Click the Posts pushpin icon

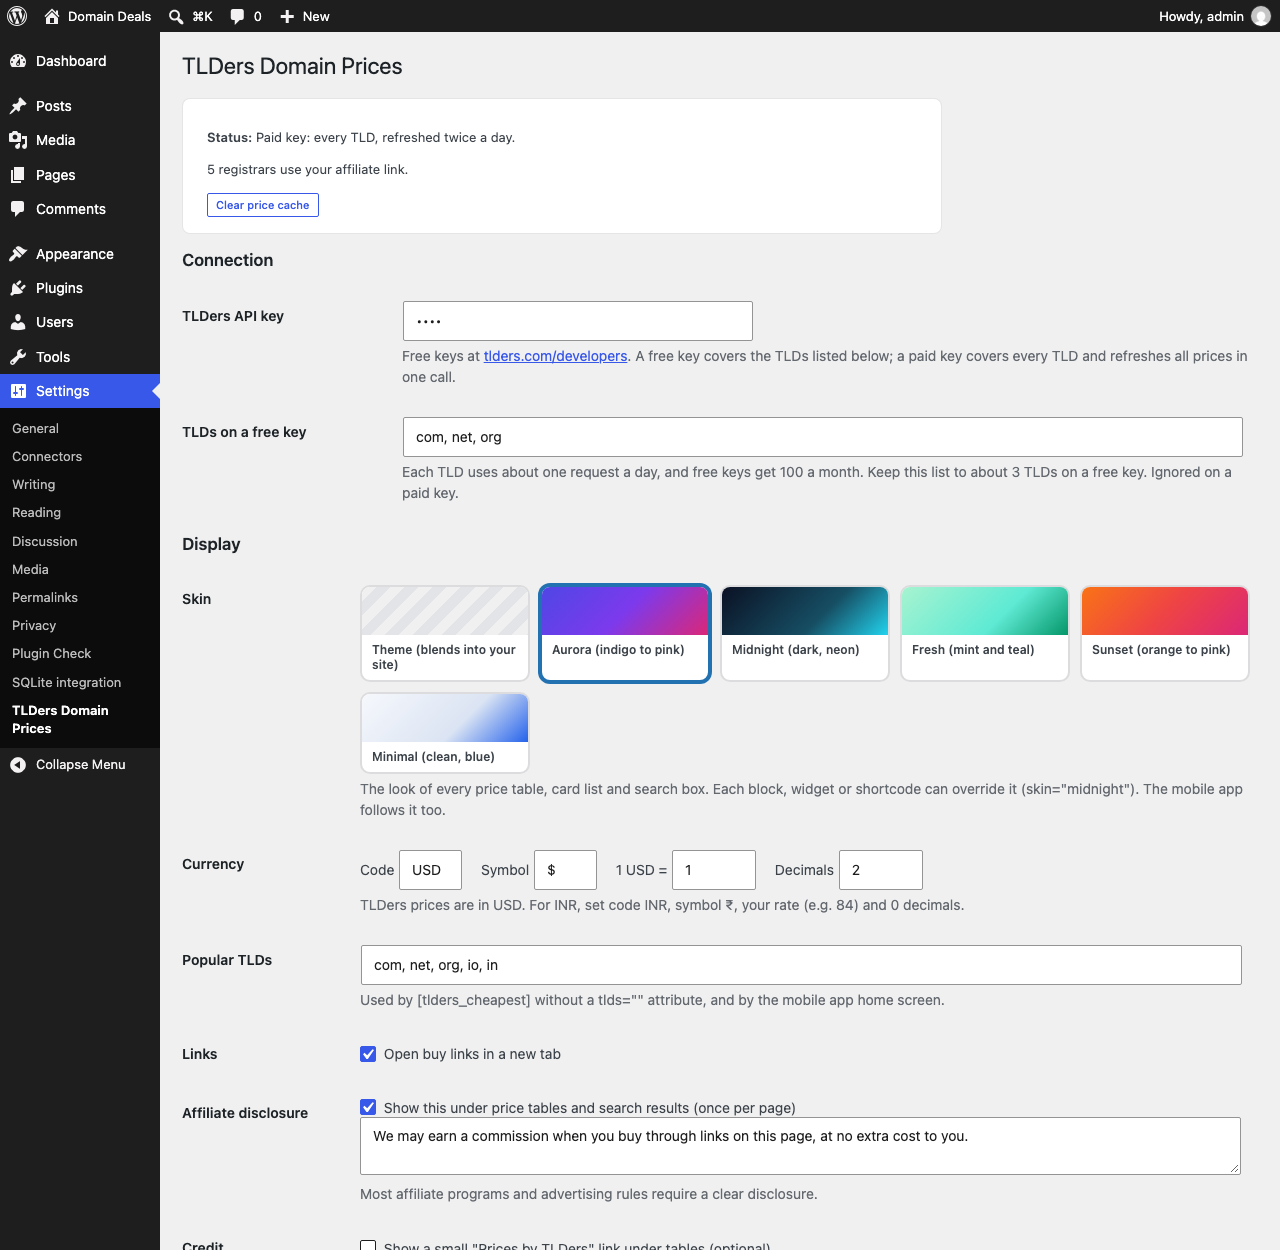coord(18,106)
